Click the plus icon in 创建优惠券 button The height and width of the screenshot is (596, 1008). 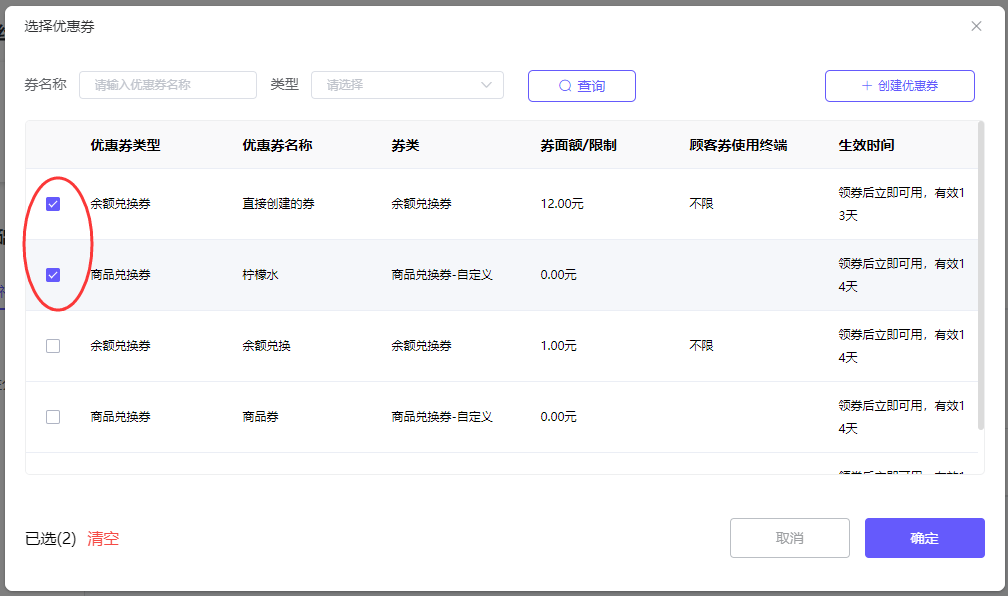coord(866,86)
